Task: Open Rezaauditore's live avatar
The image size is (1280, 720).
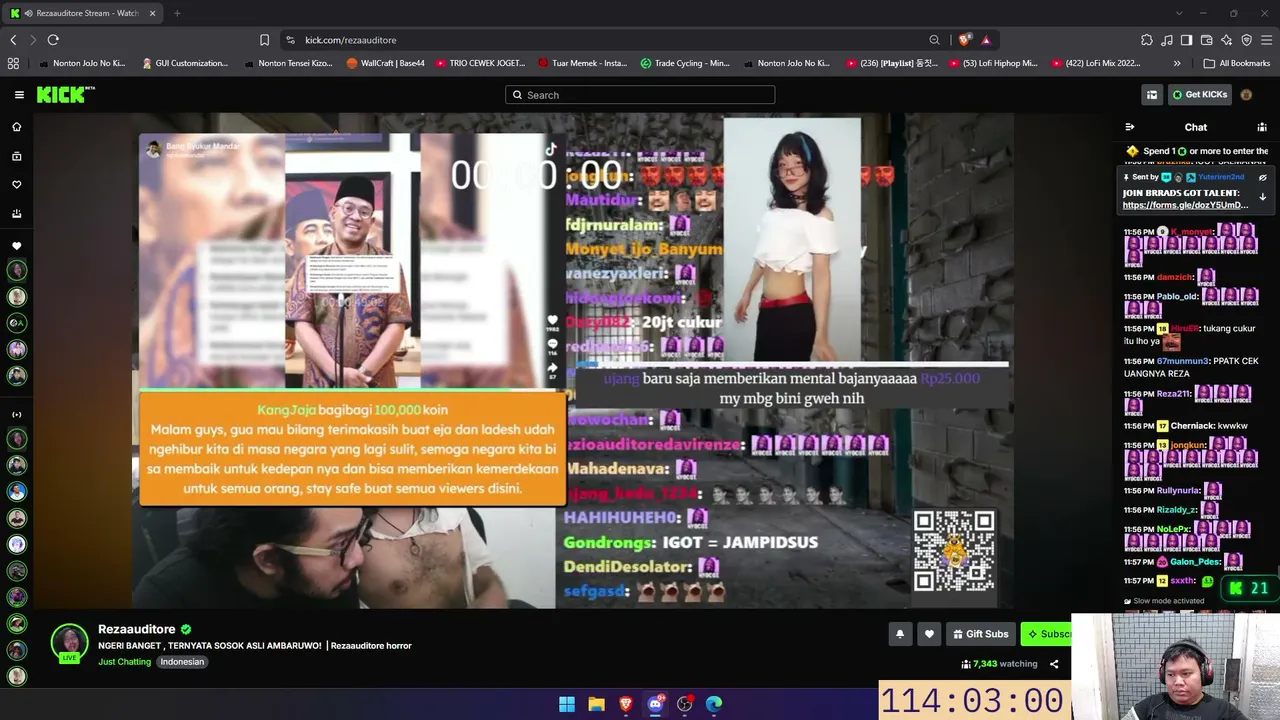Action: coord(69,643)
